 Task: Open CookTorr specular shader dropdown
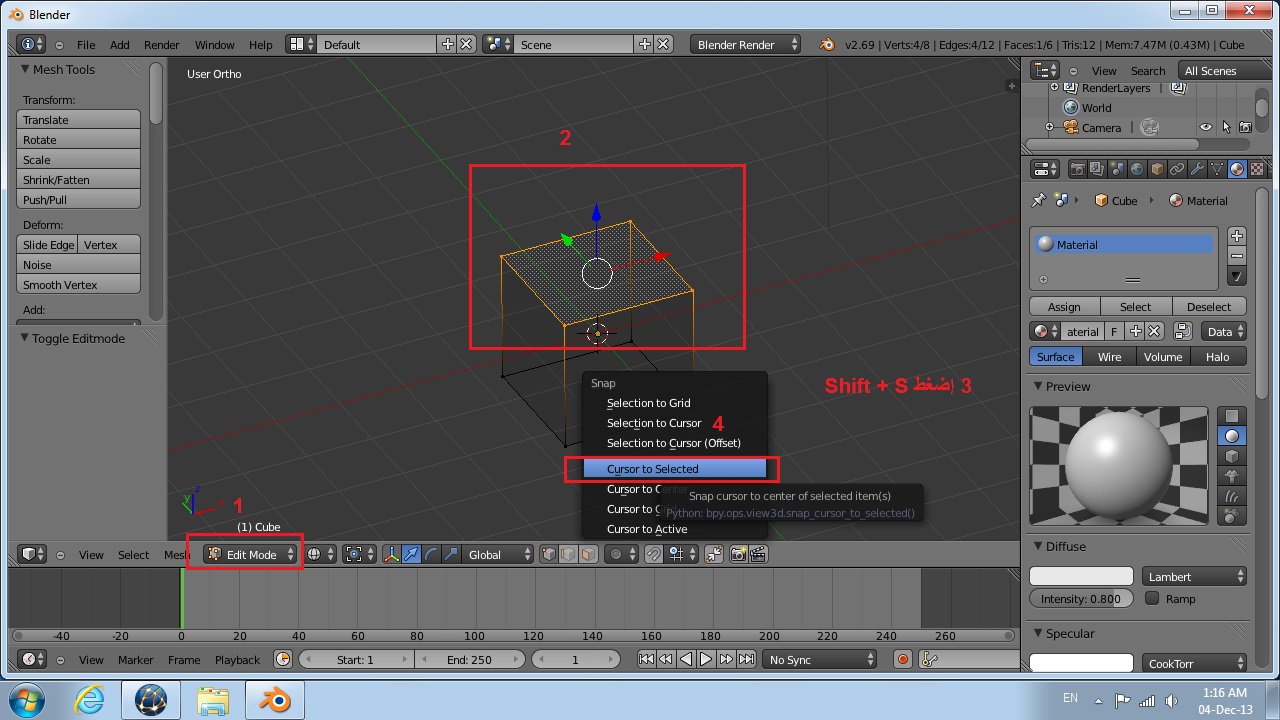click(1194, 663)
